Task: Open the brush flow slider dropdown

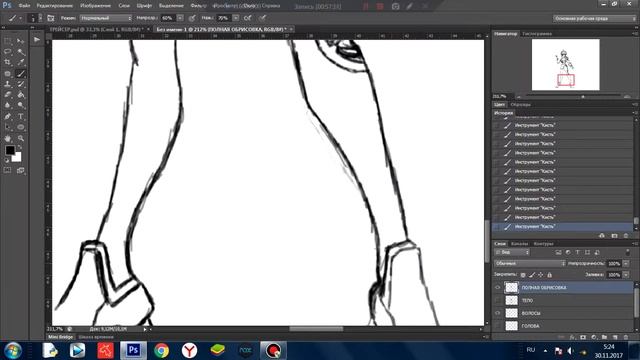Action: point(236,18)
